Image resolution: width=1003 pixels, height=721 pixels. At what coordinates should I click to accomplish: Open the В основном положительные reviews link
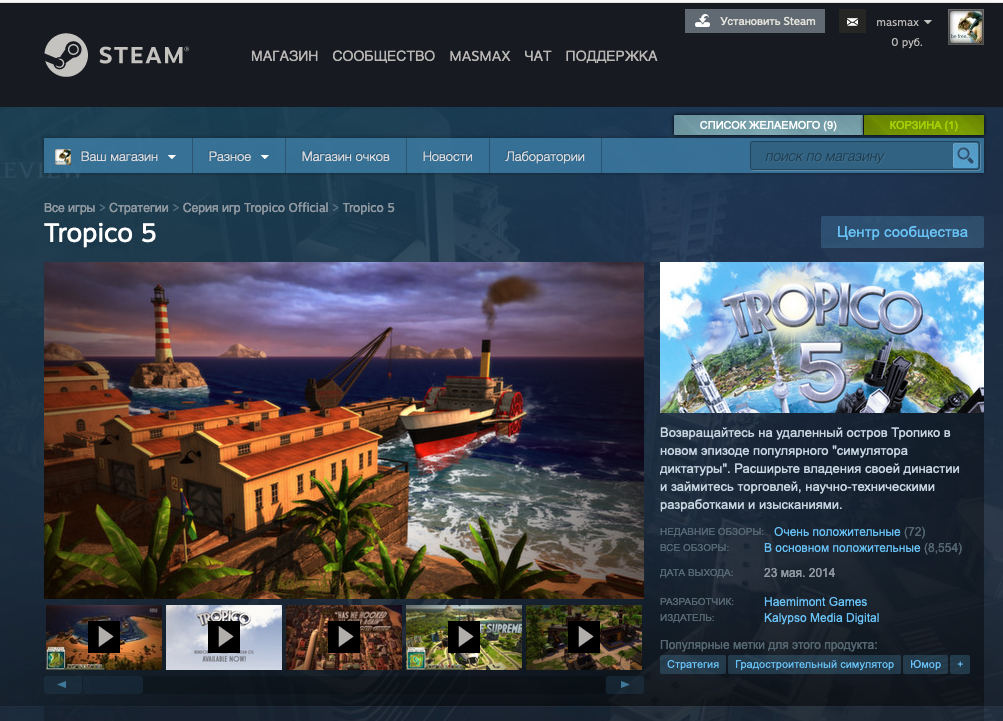click(842, 548)
